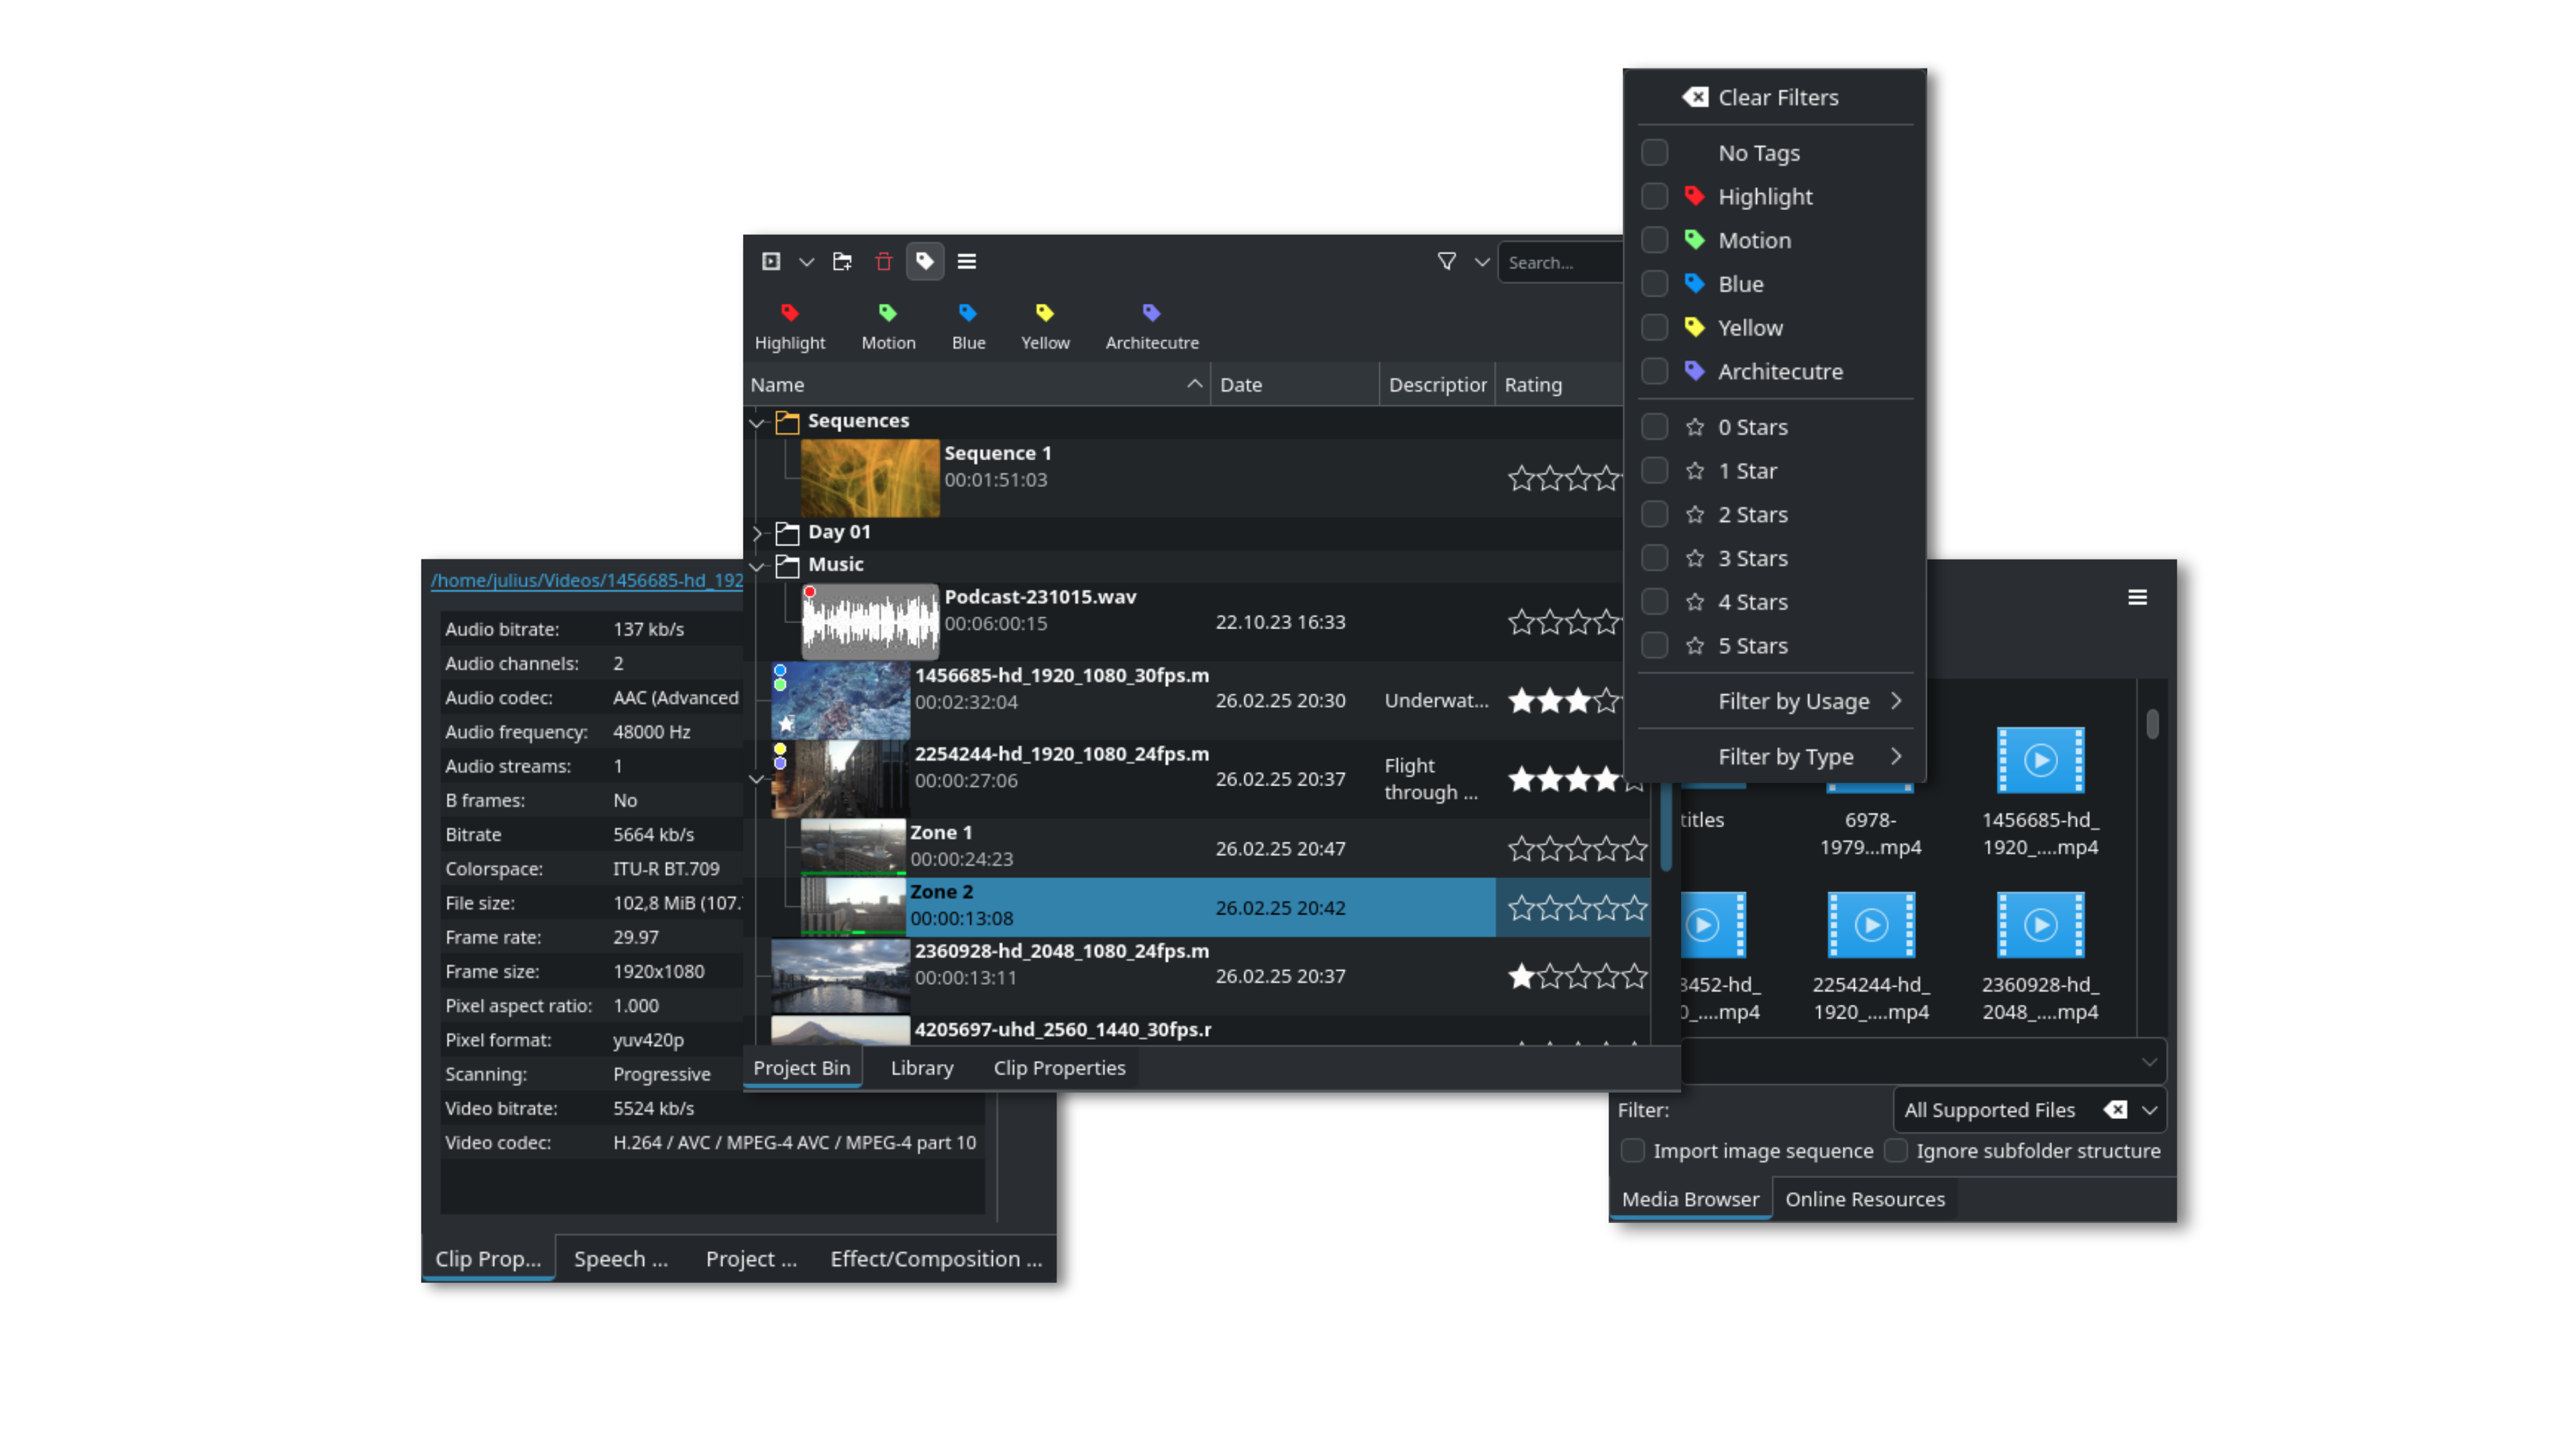Open the Add Clip dropdown arrow
The height and width of the screenshot is (1449, 2576).
(806, 262)
